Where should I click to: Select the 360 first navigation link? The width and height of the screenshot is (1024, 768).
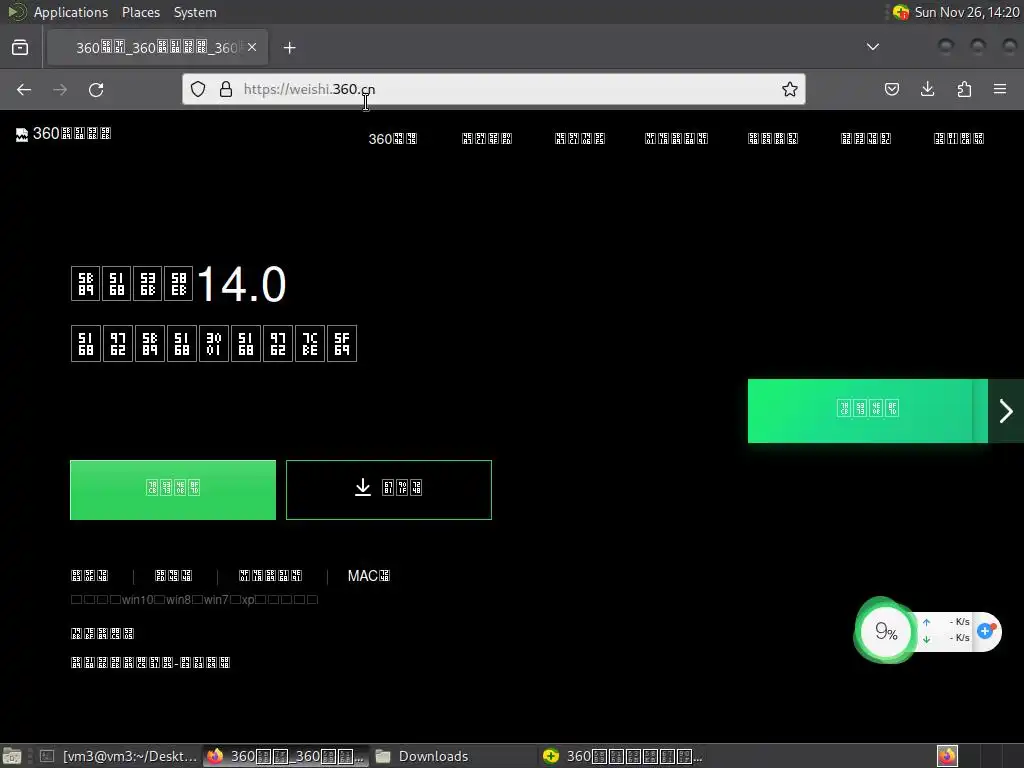(x=392, y=138)
